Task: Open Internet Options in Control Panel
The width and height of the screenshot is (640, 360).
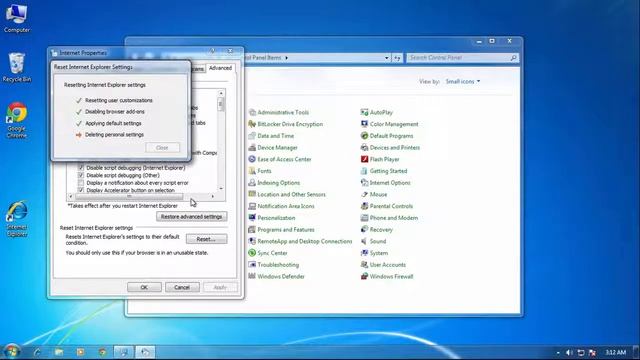Action: pos(386,183)
